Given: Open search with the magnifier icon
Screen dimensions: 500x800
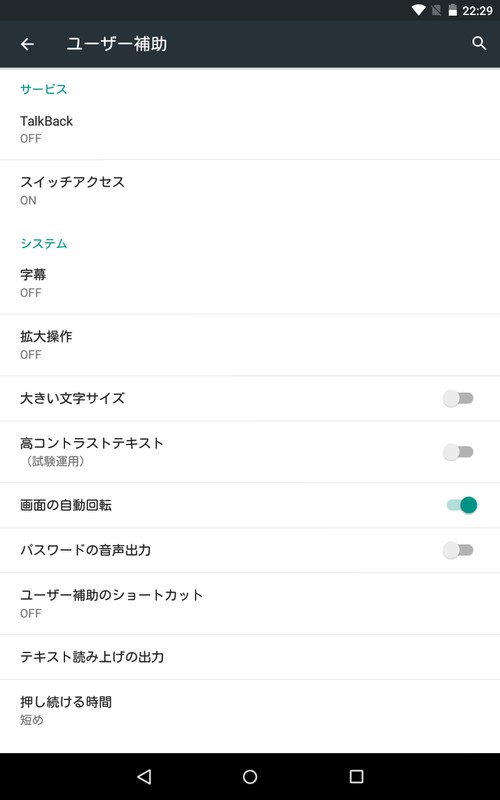Looking at the screenshot, I should click(479, 43).
